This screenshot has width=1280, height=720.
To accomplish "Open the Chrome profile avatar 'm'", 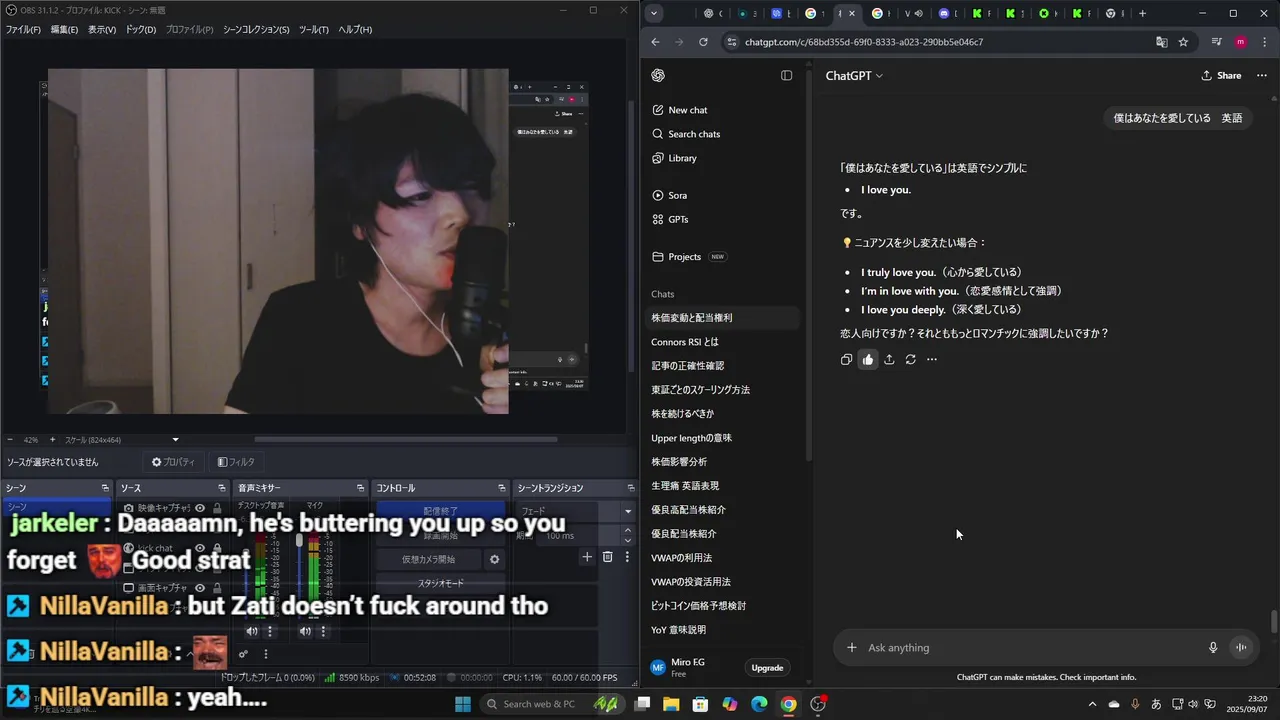I will [x=1241, y=42].
